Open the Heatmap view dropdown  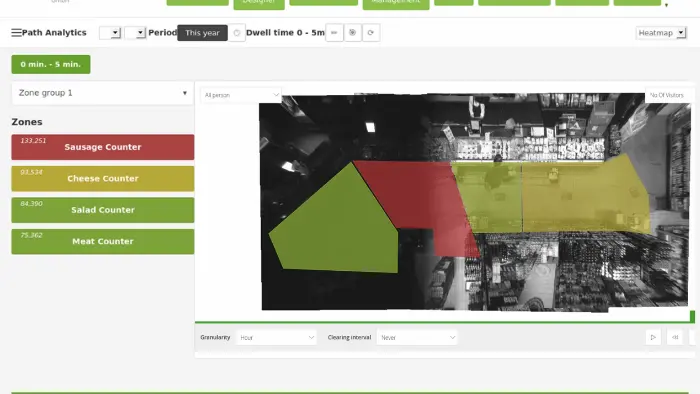coord(661,33)
